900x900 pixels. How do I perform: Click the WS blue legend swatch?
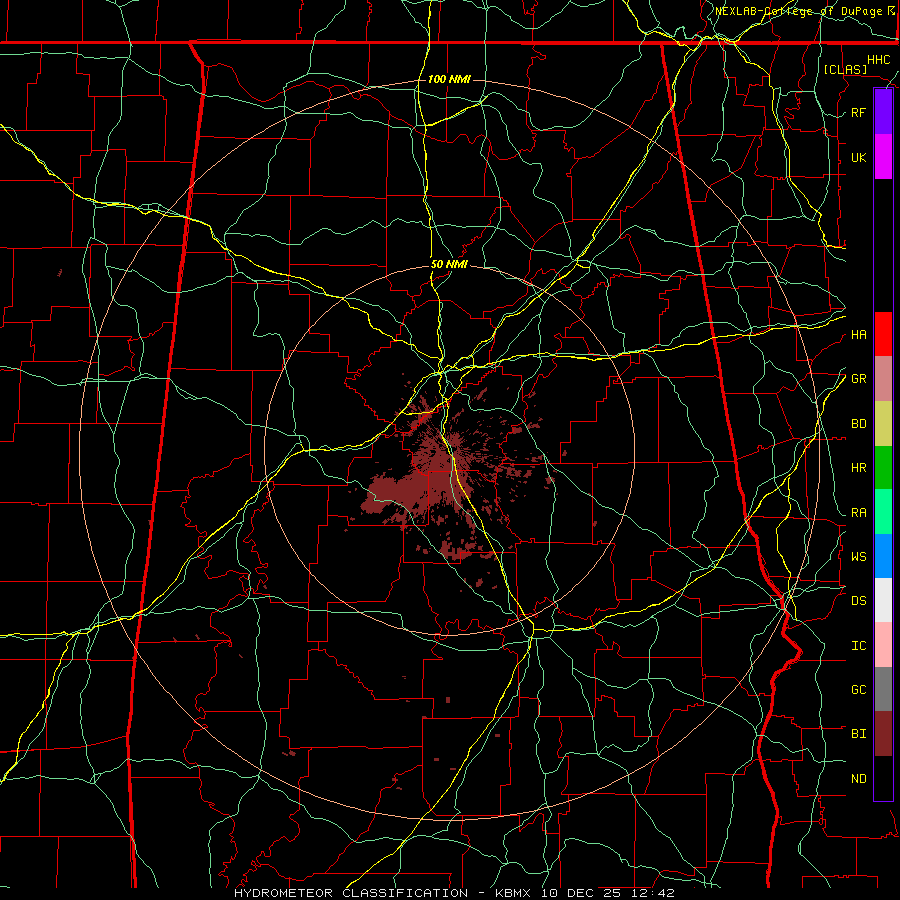[883, 556]
